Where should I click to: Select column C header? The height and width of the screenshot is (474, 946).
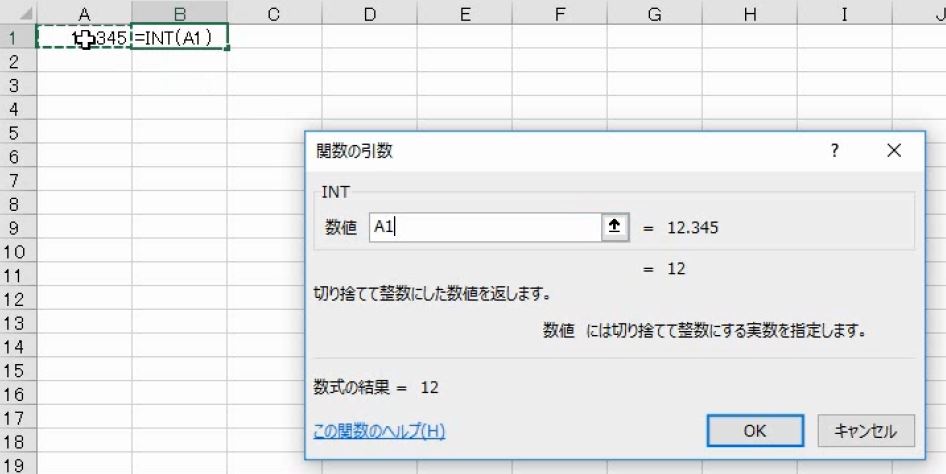click(x=275, y=14)
